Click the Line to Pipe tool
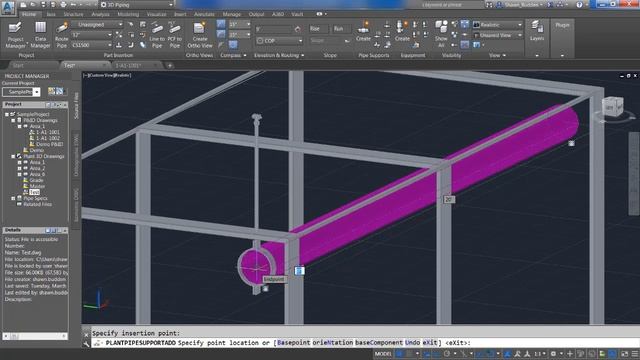The width and height of the screenshot is (640, 360). point(157,35)
